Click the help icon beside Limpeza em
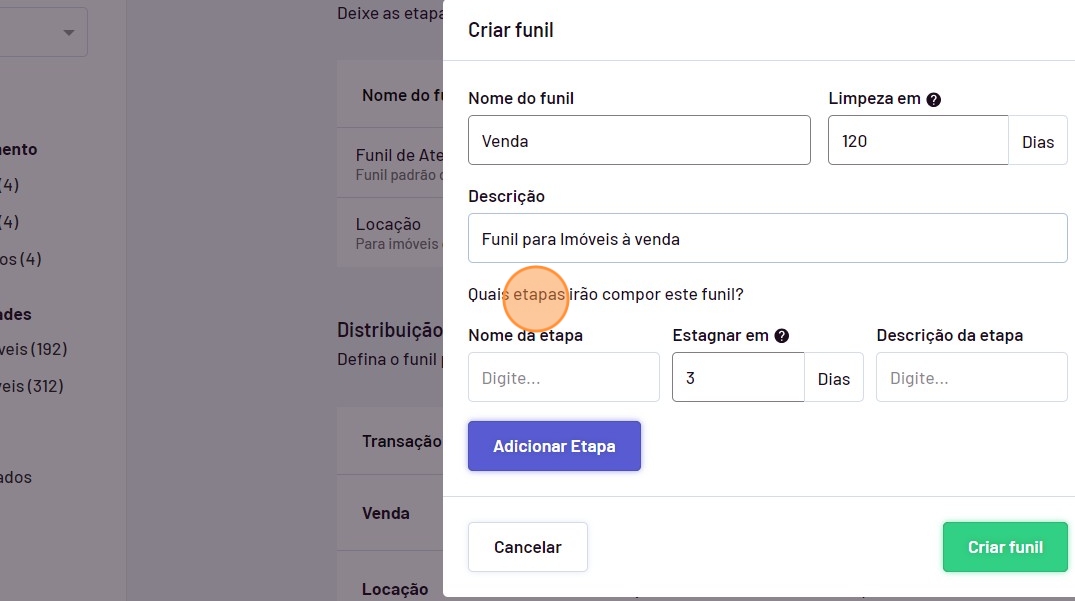This screenshot has width=1075, height=601. coord(934,99)
